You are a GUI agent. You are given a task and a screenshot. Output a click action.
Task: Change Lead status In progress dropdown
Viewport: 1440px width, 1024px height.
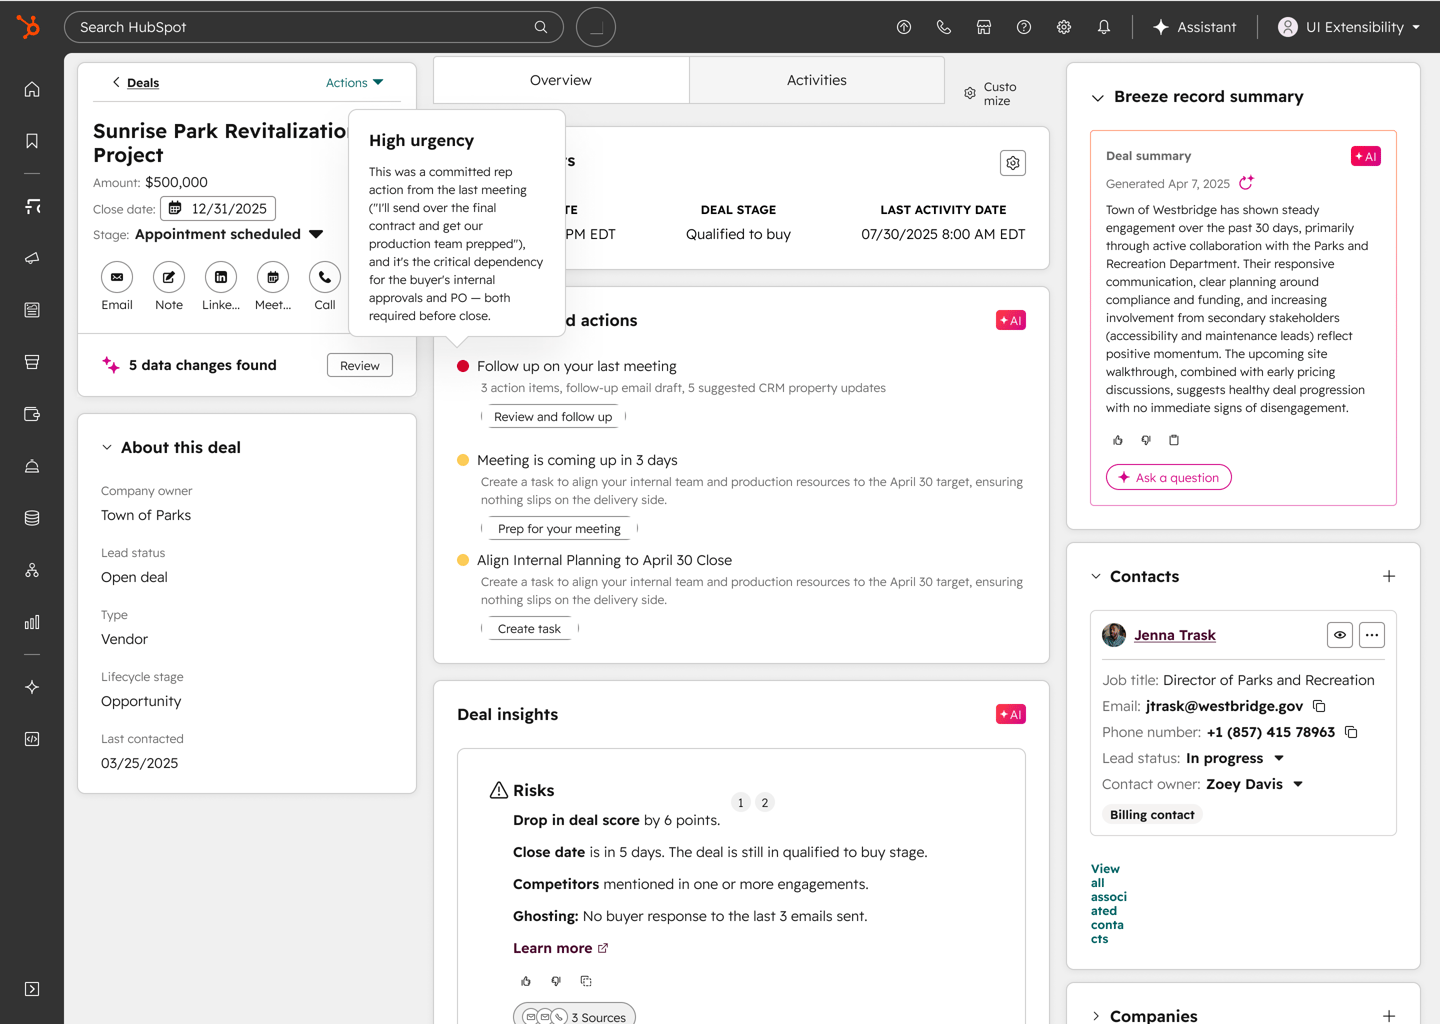(x=1235, y=758)
